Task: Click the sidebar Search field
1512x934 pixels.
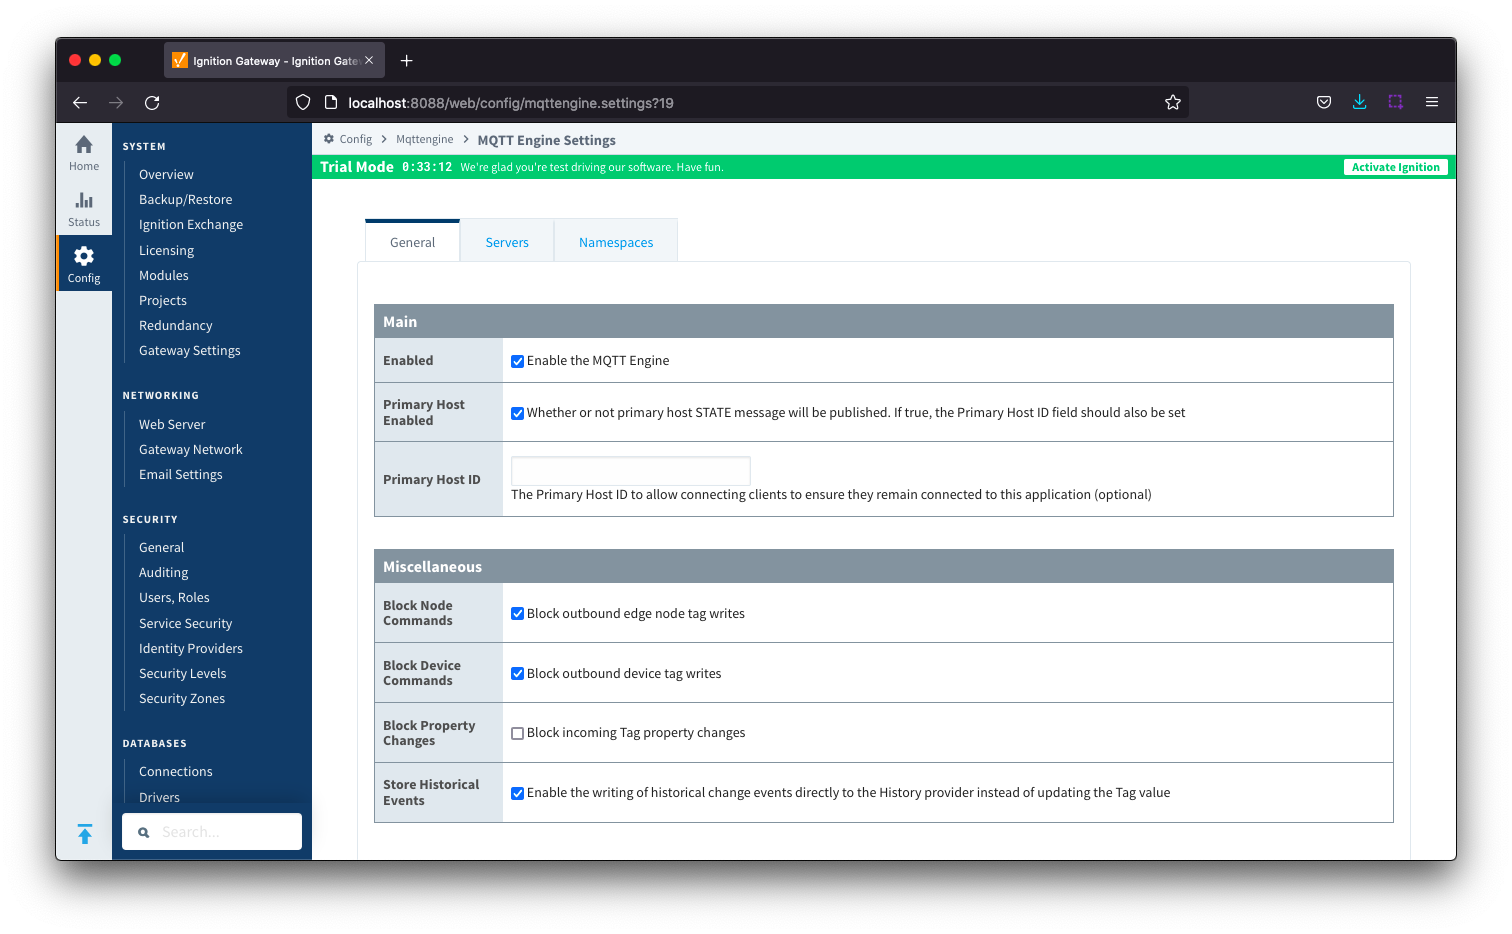Action: coord(212,832)
